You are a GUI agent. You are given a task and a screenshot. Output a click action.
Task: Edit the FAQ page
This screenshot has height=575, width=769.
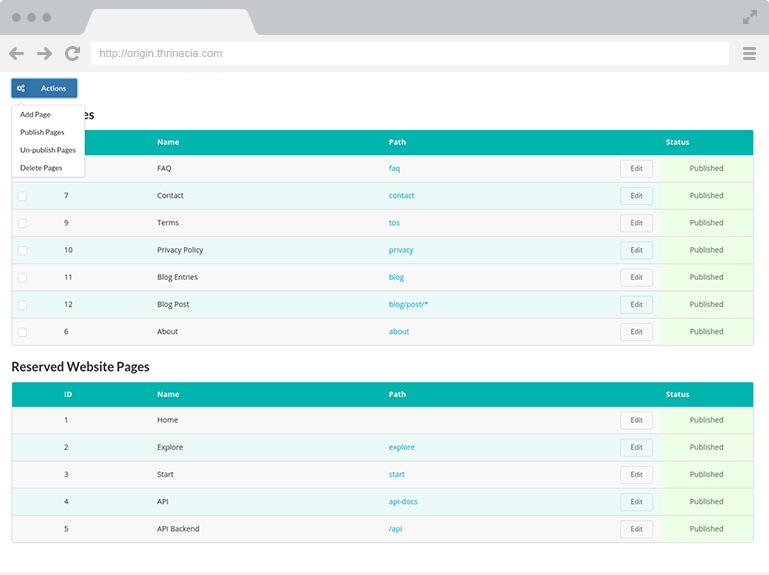(x=636, y=168)
